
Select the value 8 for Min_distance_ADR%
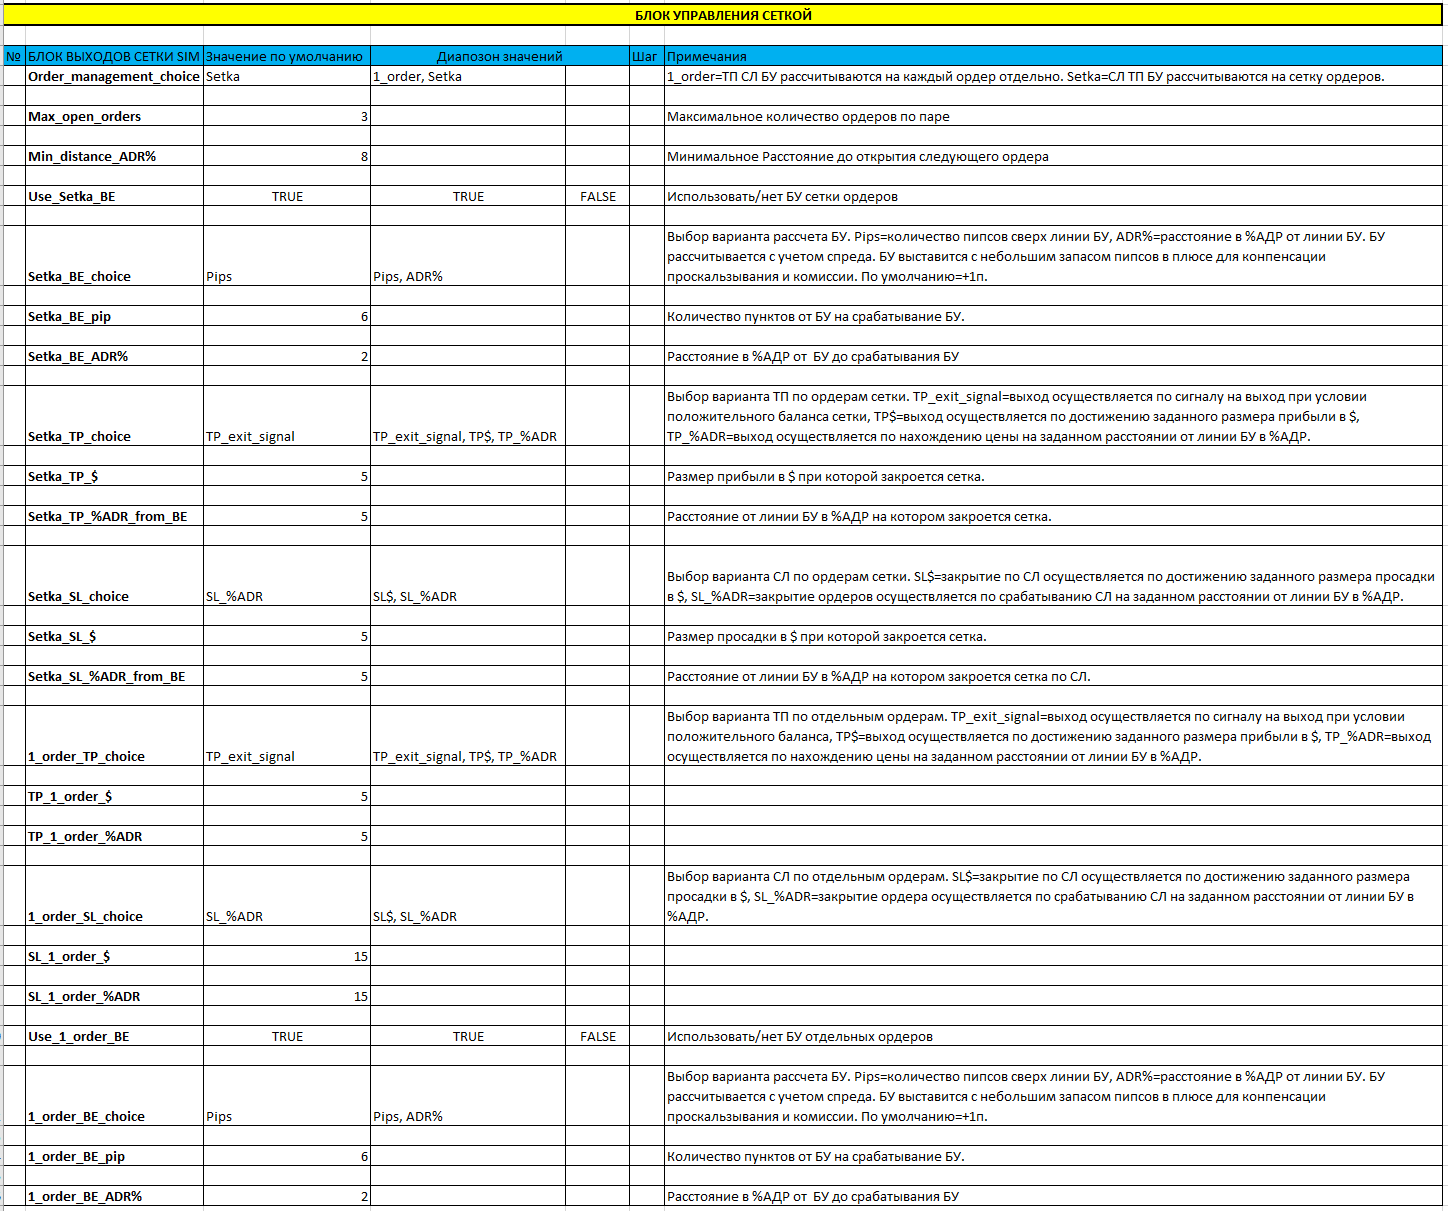tap(286, 156)
